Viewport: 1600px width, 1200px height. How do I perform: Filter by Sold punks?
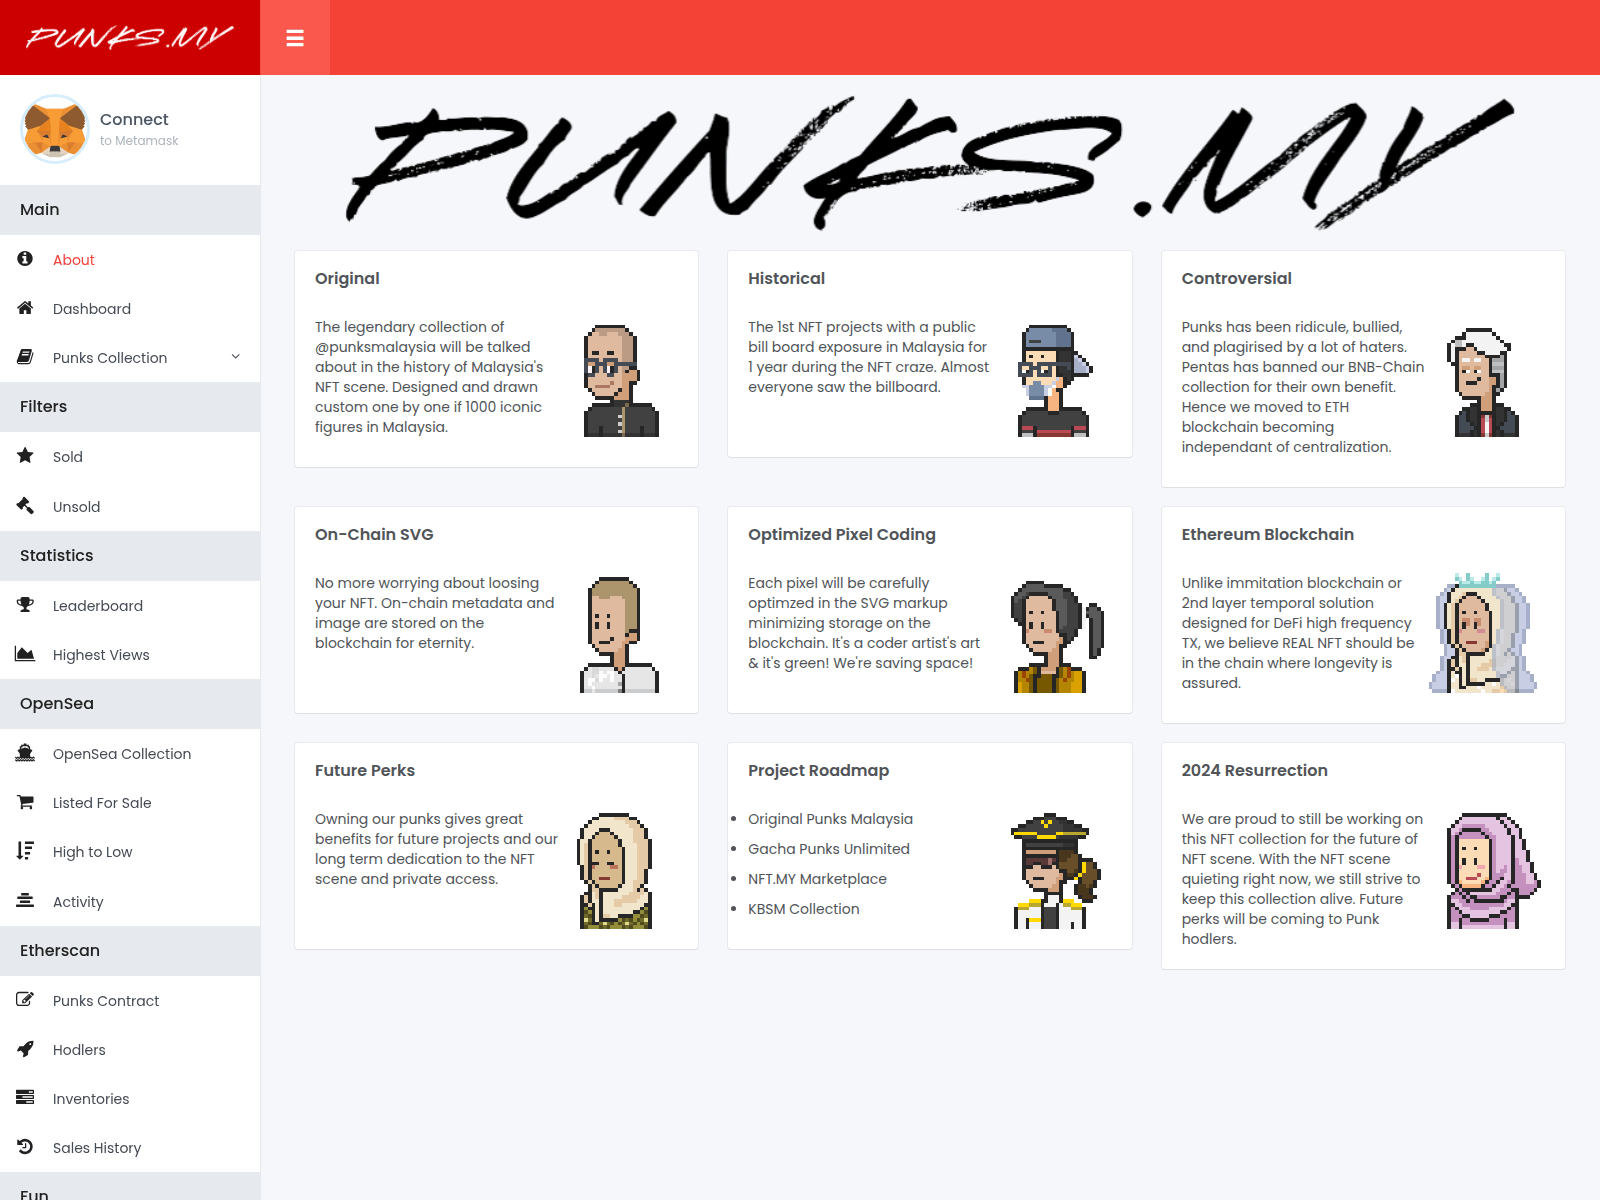(130, 457)
